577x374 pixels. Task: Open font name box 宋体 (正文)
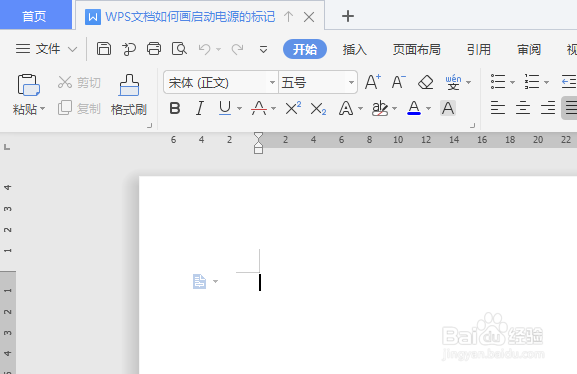(221, 82)
